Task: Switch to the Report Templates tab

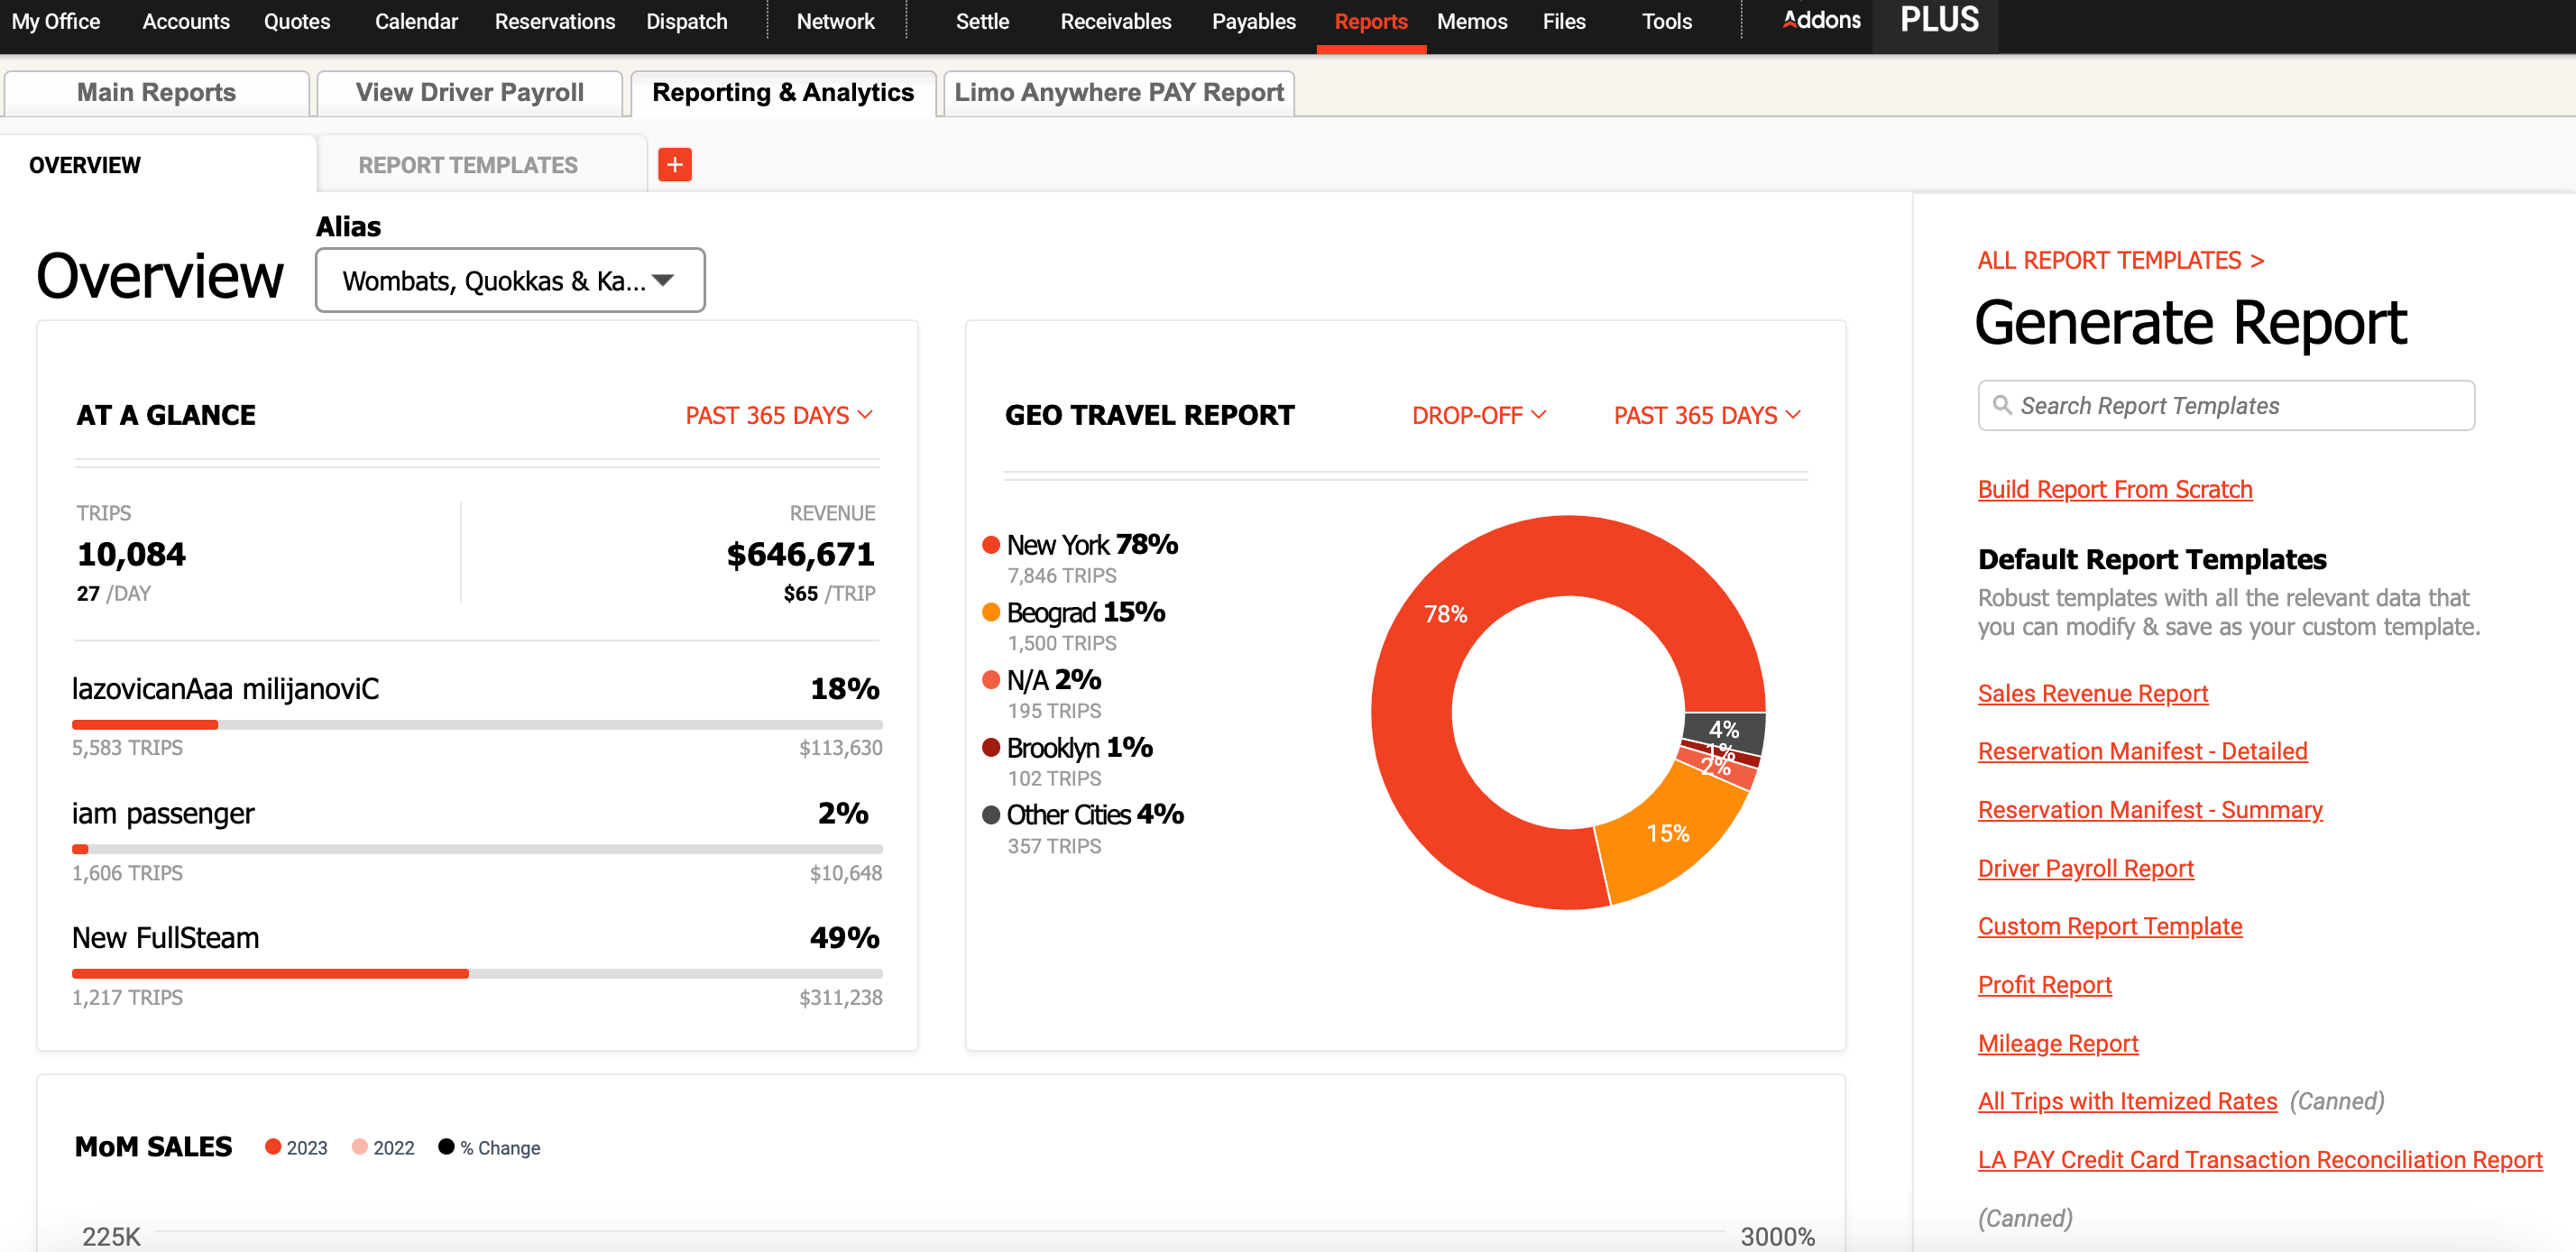Action: coord(468,165)
